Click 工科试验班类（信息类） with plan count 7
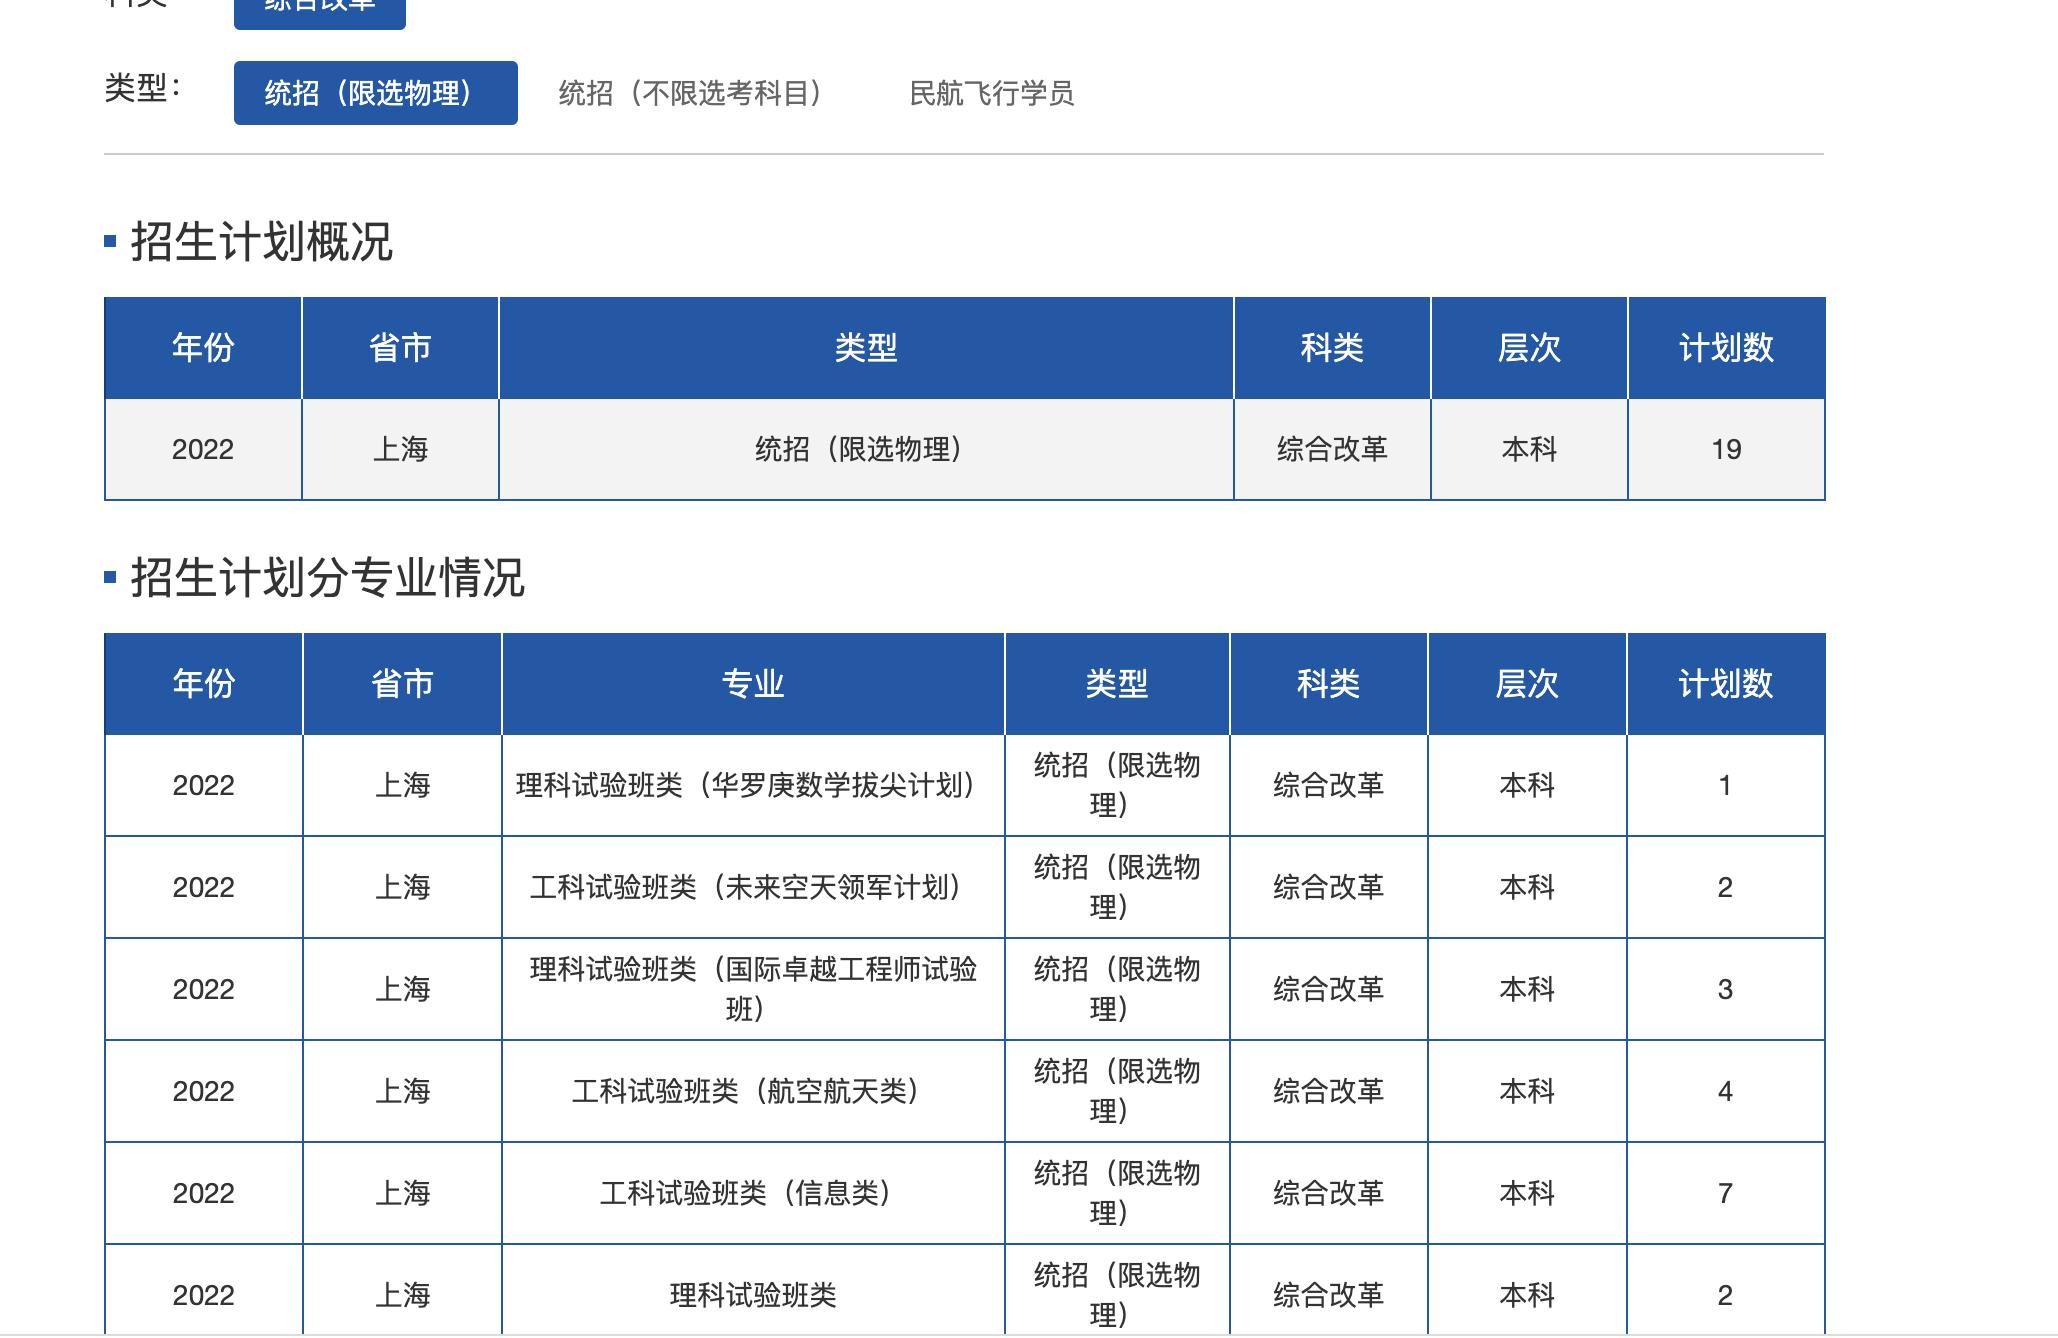The width and height of the screenshot is (2058, 1338). pyautogui.click(x=752, y=1193)
